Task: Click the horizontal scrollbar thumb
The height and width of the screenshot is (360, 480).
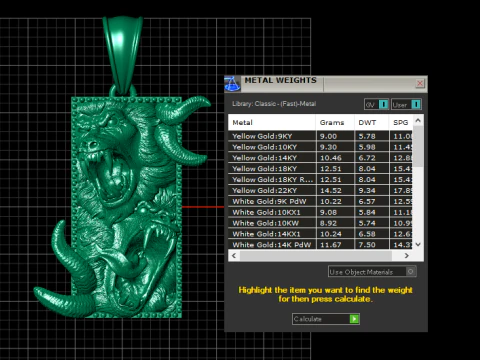Action: point(316,256)
